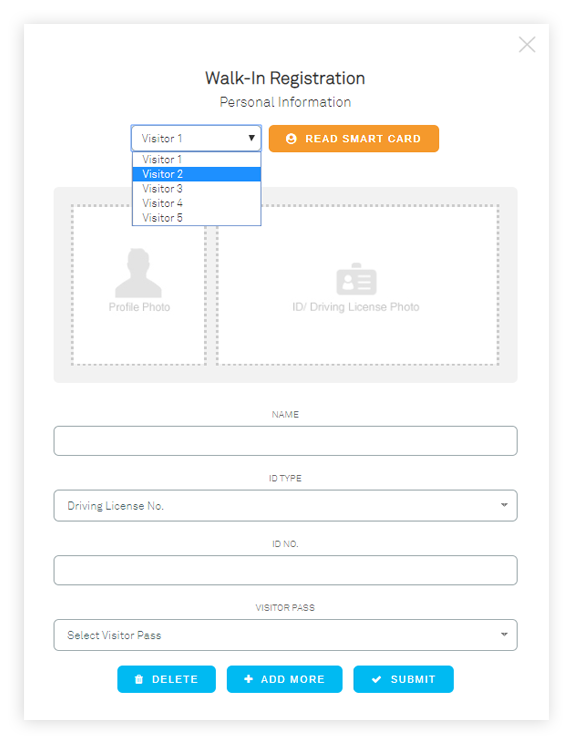Pick Visitor 3 from the options
This screenshot has width=575, height=744.
[196, 189]
